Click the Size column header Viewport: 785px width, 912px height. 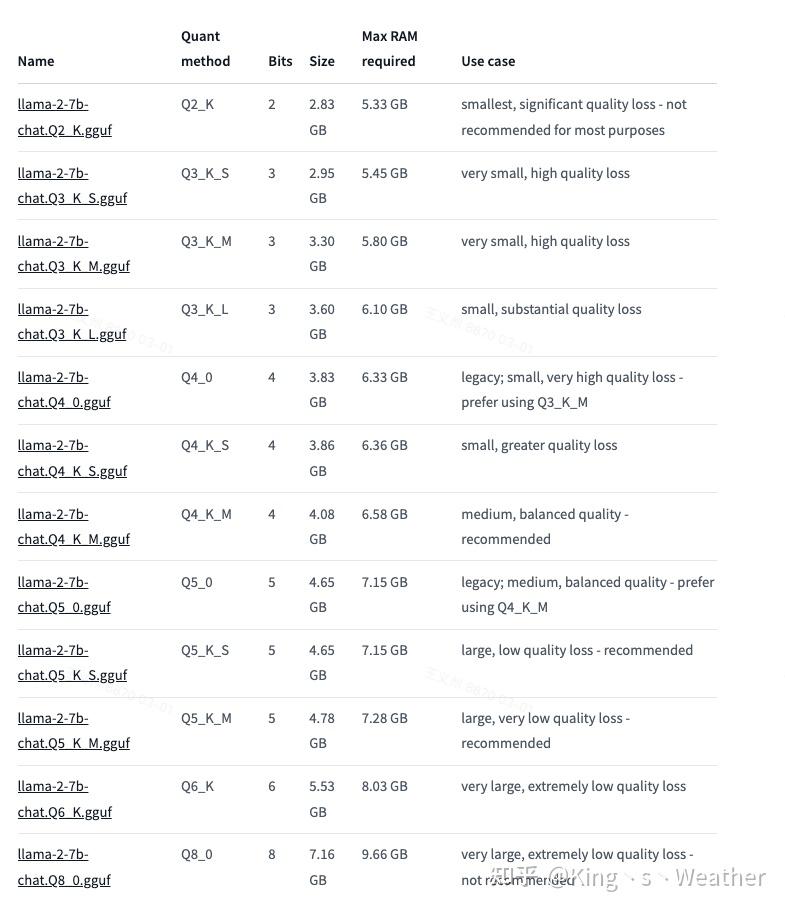click(x=322, y=61)
